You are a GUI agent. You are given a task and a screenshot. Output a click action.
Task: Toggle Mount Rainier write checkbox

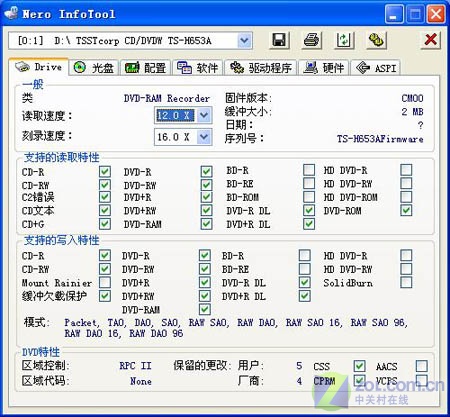point(105,282)
